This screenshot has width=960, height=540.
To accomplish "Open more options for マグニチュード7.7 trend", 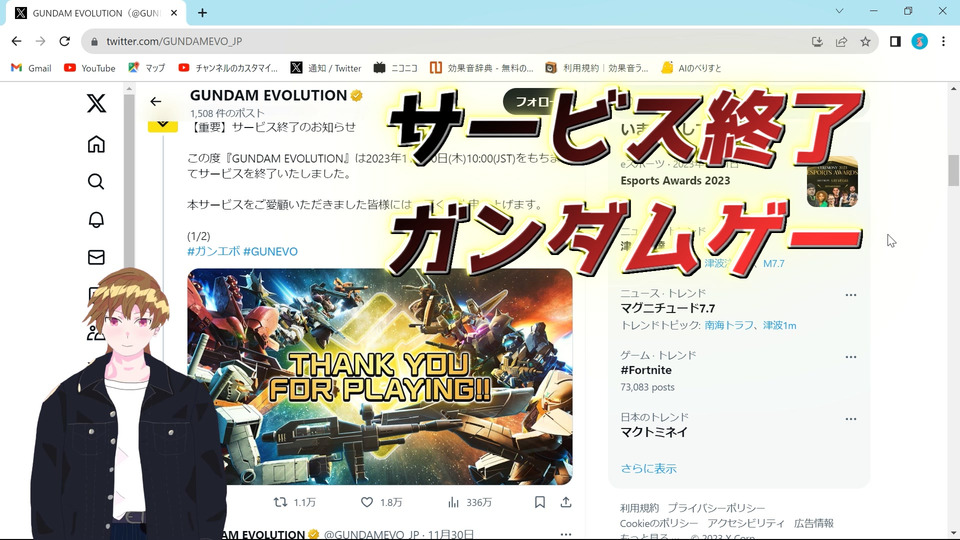I will coord(850,295).
